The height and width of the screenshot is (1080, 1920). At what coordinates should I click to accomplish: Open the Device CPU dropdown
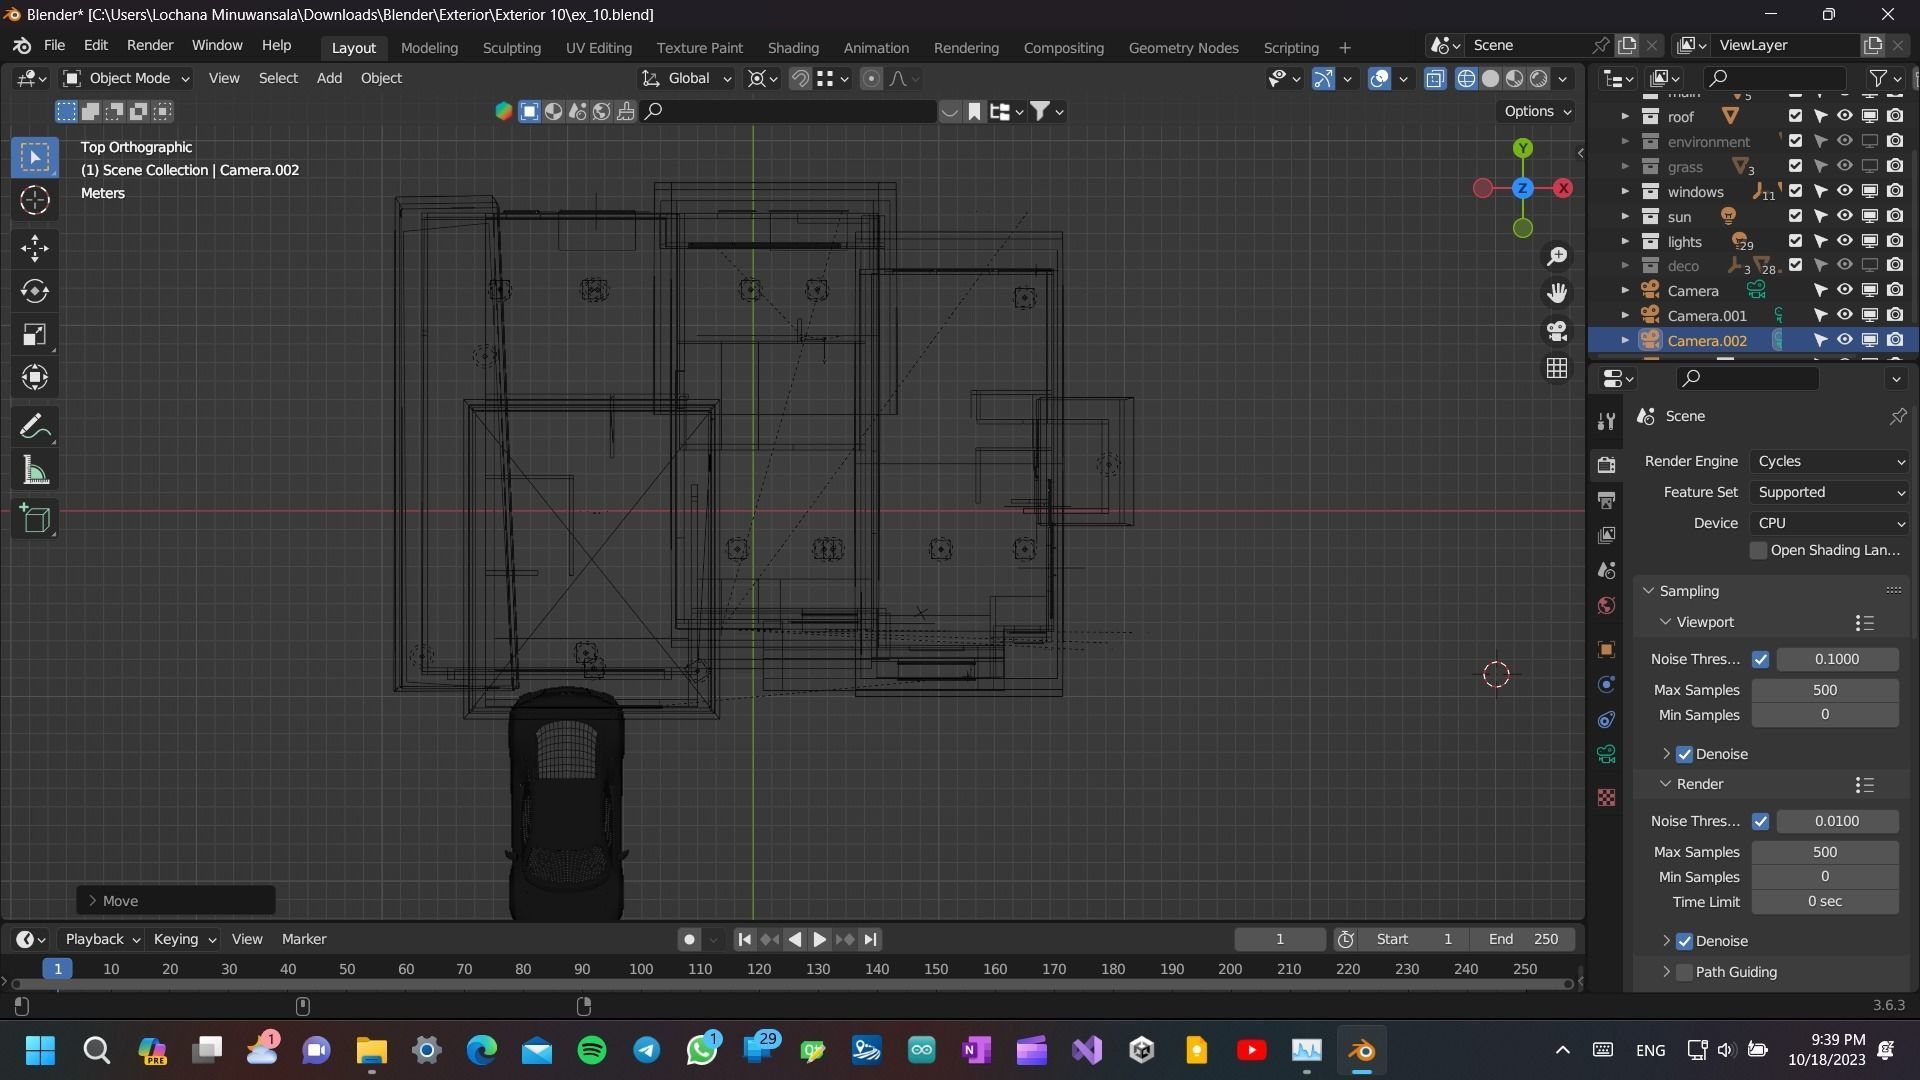click(x=1830, y=523)
